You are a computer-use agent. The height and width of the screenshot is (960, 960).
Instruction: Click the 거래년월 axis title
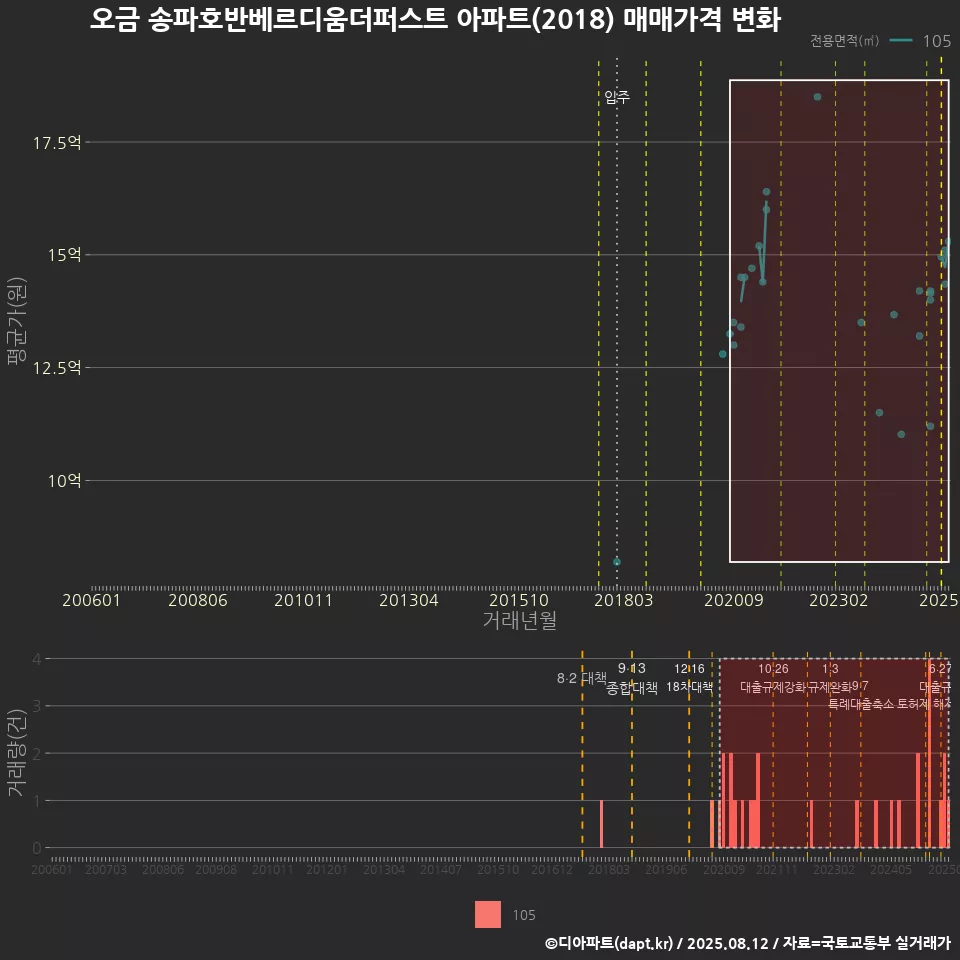pyautogui.click(x=520, y=620)
